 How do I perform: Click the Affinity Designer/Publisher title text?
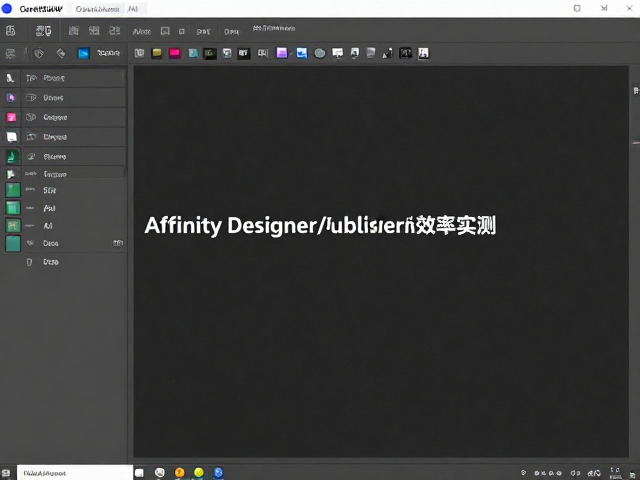pos(320,226)
